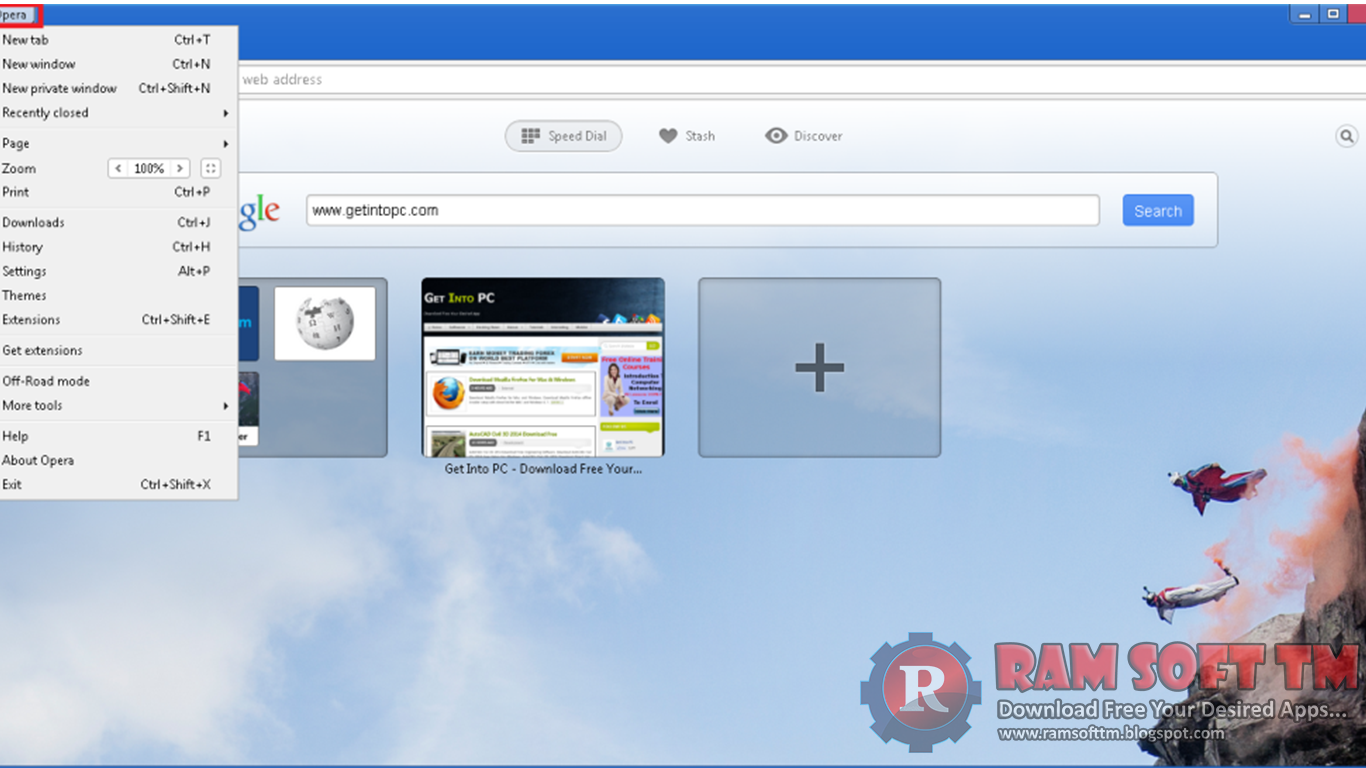The width and height of the screenshot is (1366, 768).
Task: Switch to Speed Dial view
Action: pyautogui.click(x=563, y=136)
